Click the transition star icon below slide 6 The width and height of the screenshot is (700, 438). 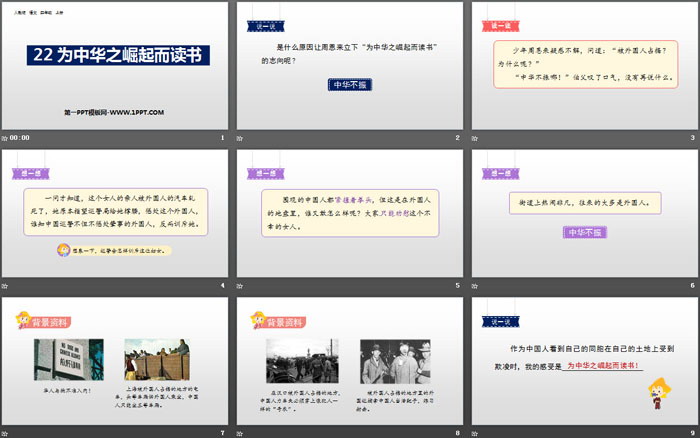(477, 286)
